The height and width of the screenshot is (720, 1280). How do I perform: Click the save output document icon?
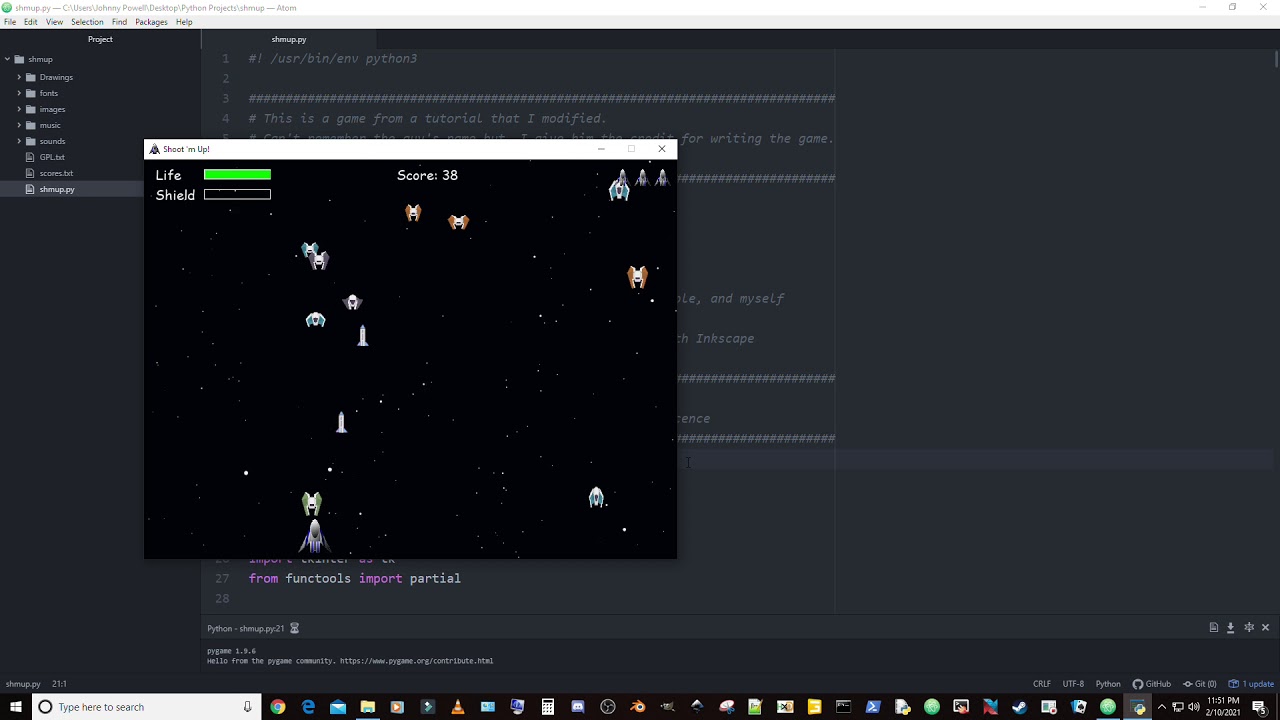1213,628
